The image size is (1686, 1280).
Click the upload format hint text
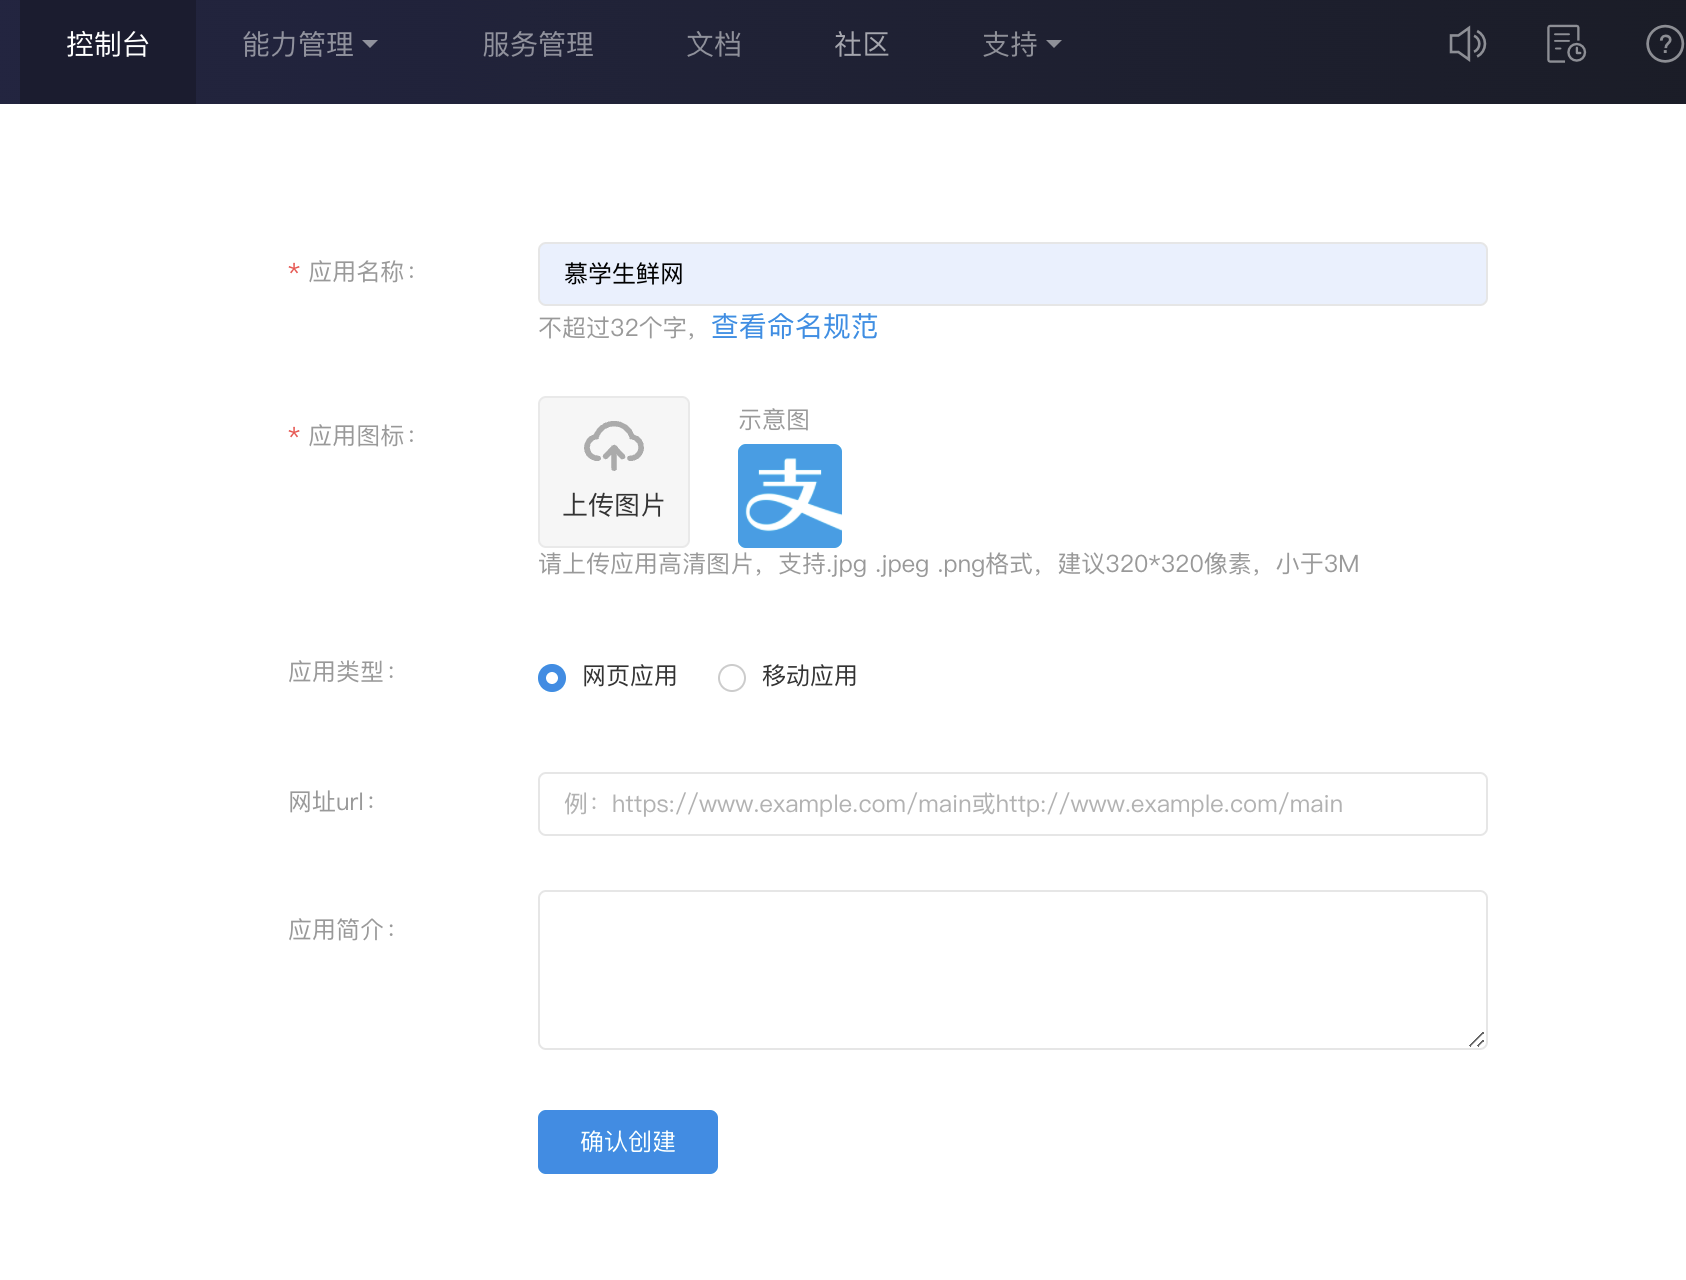click(949, 564)
